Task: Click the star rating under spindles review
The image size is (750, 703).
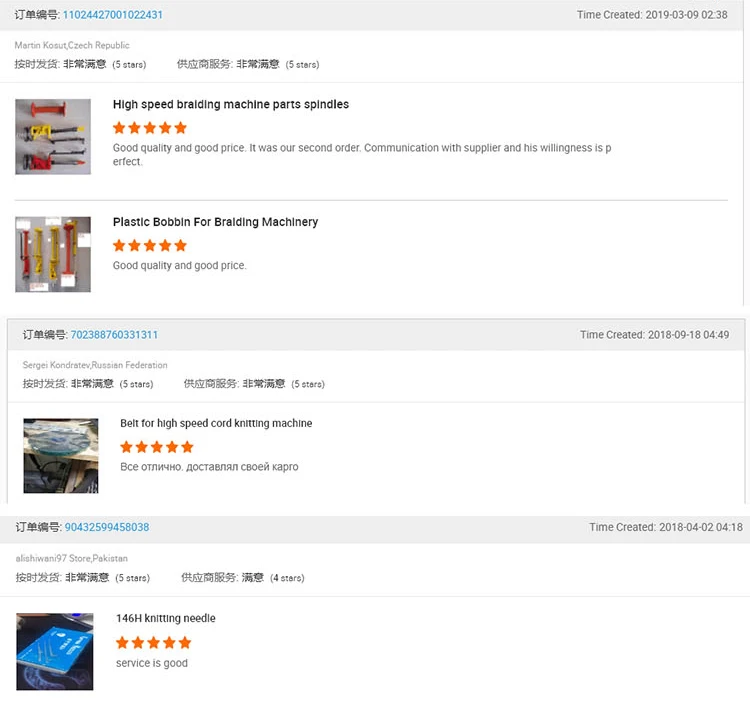Action: [x=150, y=128]
